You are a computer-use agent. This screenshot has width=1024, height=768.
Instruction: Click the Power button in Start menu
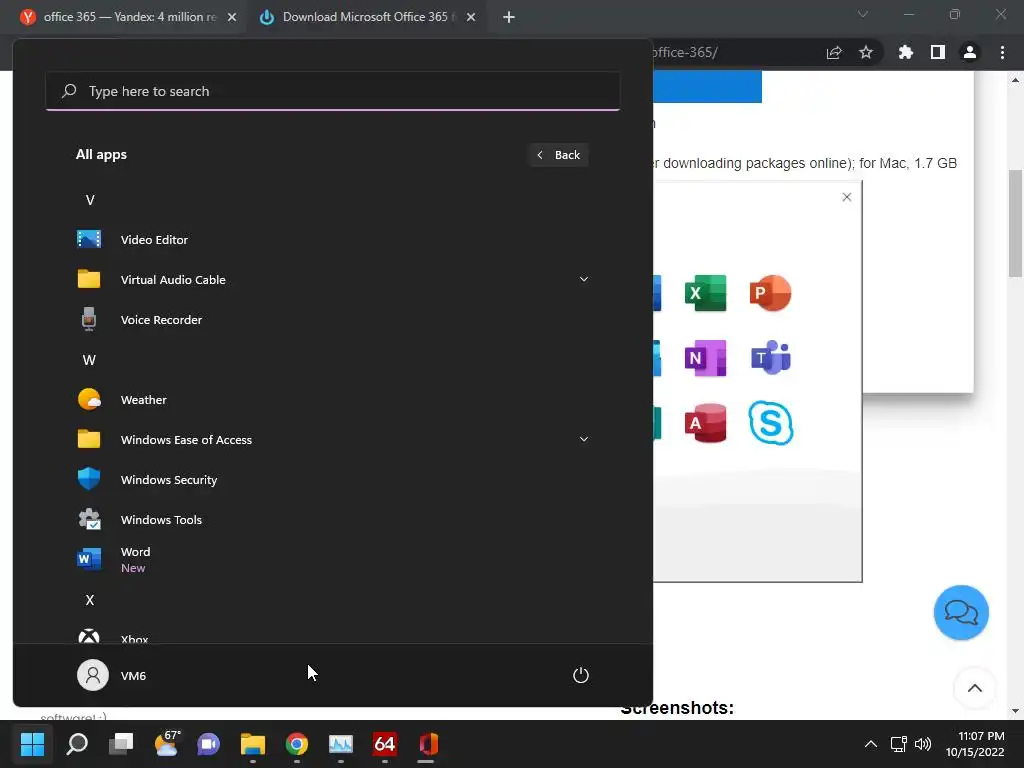click(x=581, y=675)
